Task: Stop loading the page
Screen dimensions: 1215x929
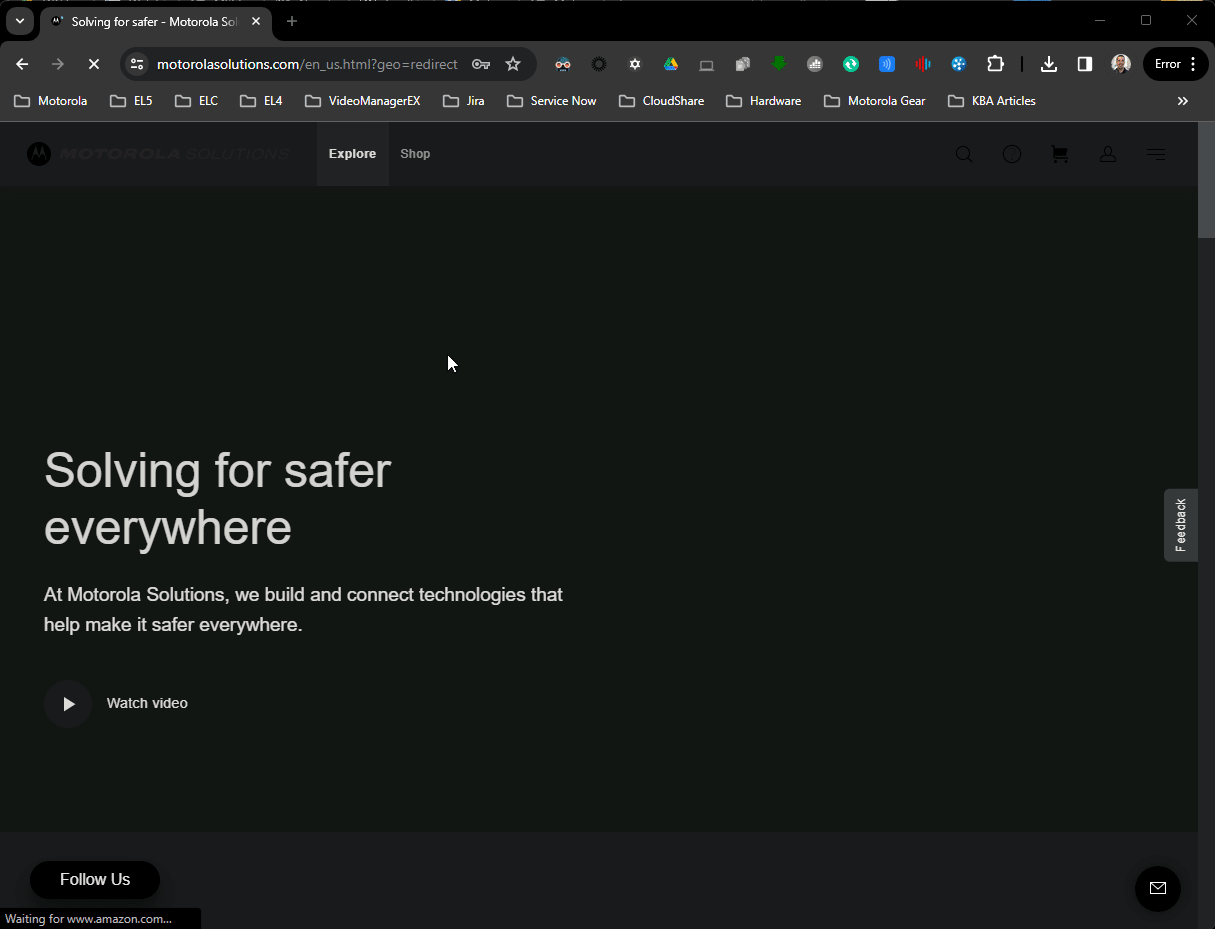Action: (x=94, y=64)
